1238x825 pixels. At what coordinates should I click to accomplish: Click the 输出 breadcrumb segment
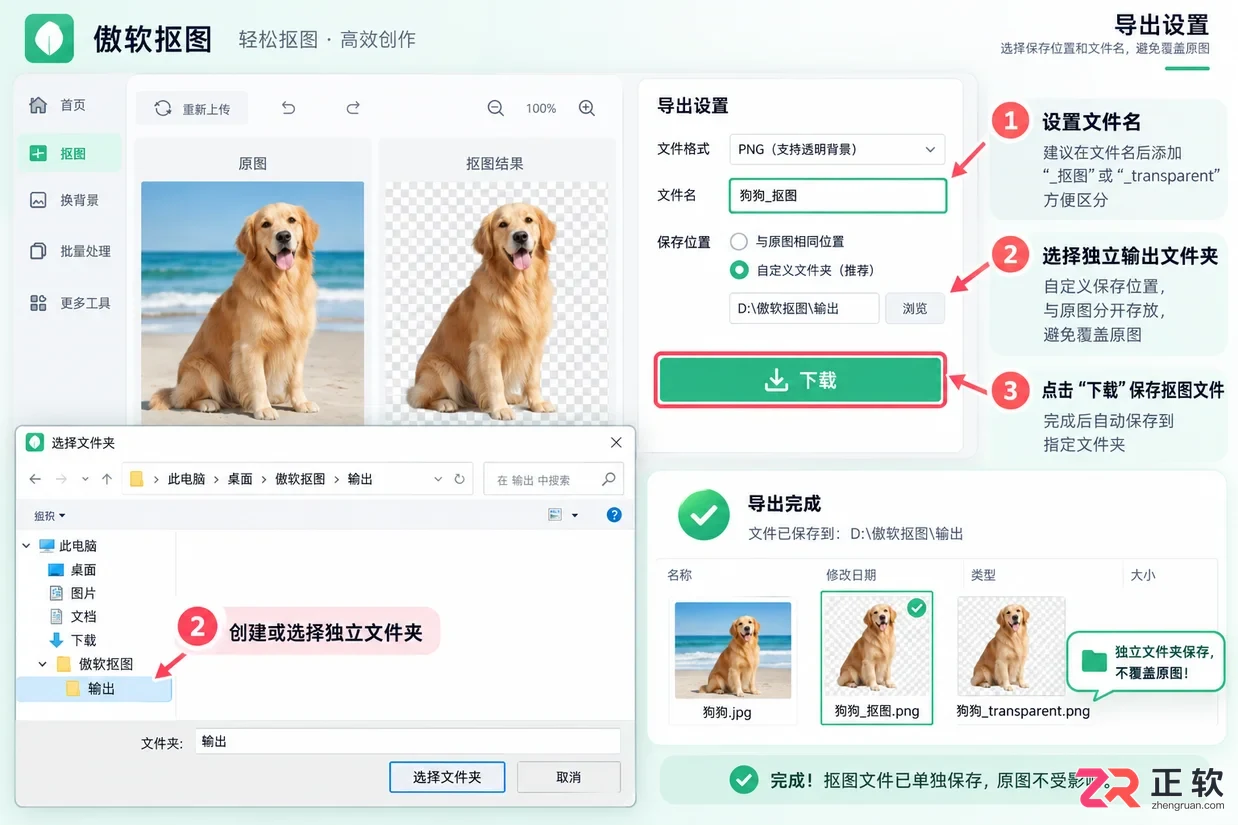(x=360, y=479)
